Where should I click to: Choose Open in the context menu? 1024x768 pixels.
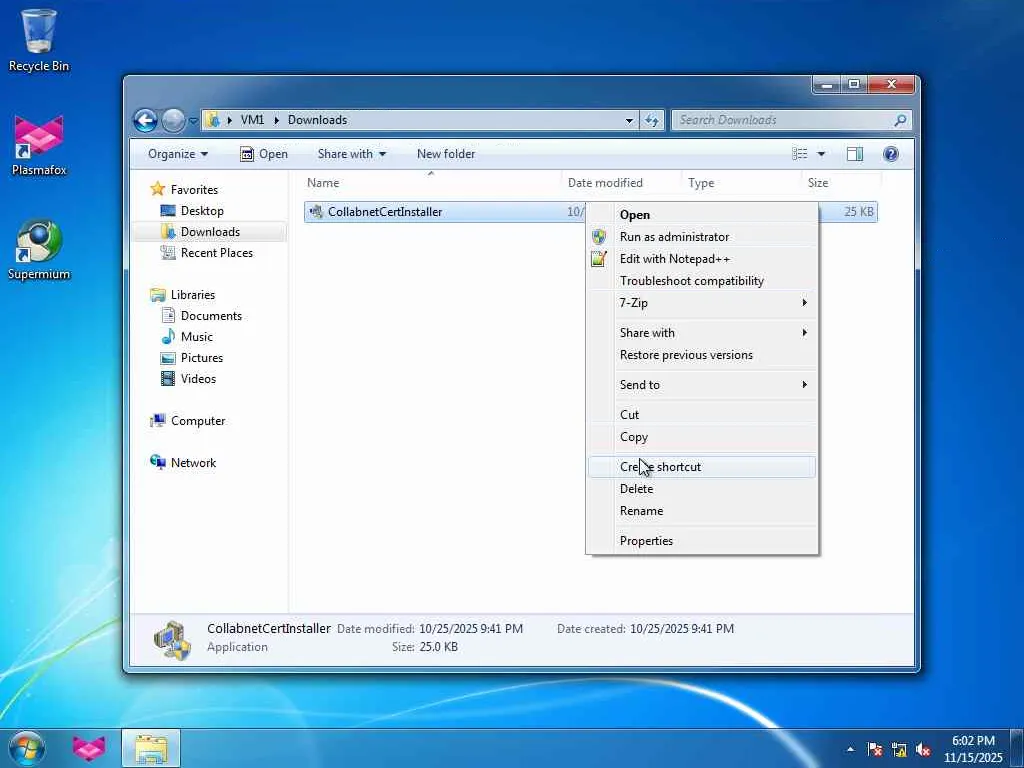pyautogui.click(x=702, y=215)
